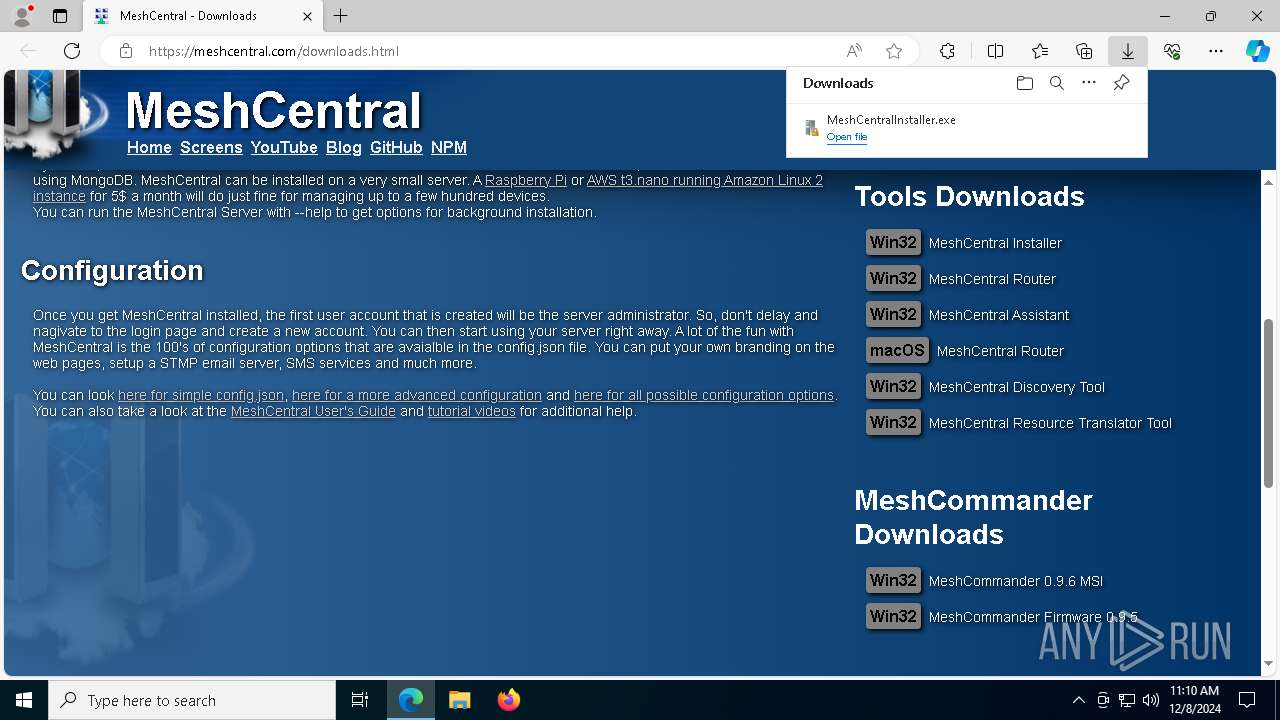Toggle the Read aloud icon
This screenshot has height=720, width=1280.
coord(854,51)
